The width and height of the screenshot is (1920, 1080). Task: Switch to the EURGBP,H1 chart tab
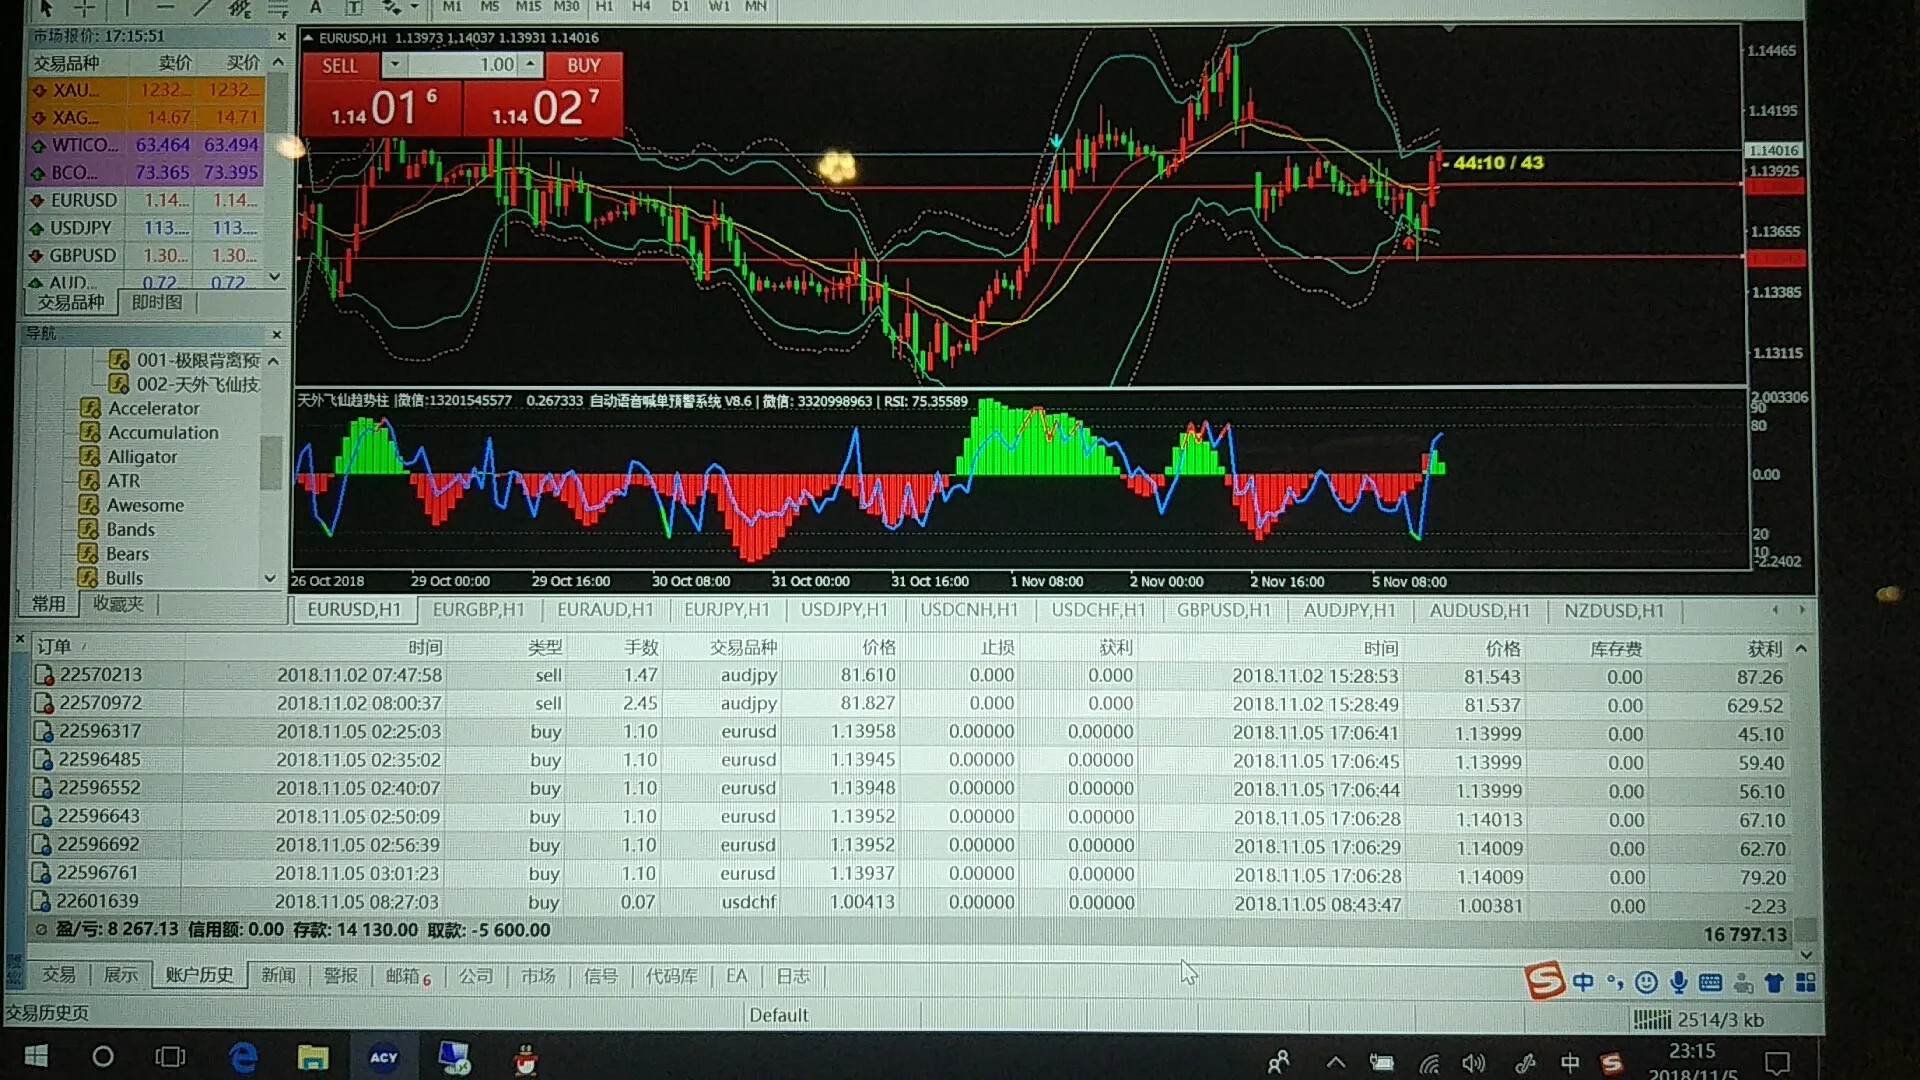(478, 610)
